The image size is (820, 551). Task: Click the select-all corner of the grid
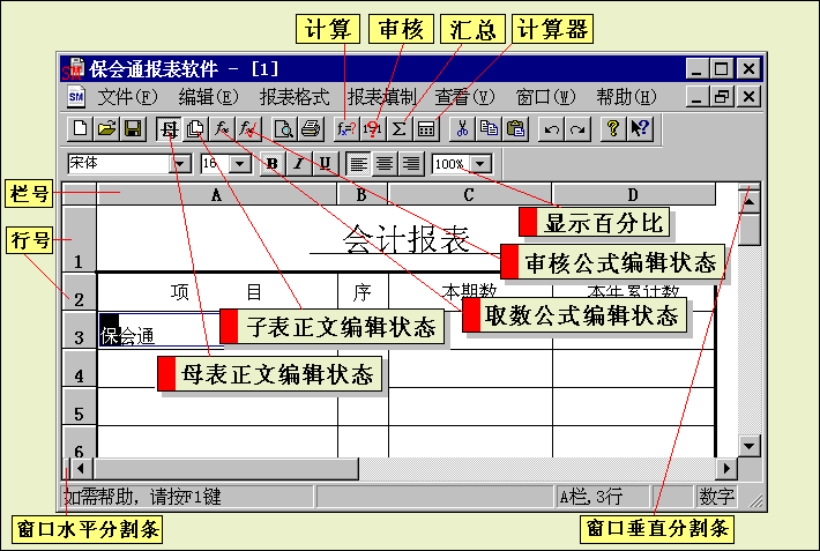tap(79, 194)
